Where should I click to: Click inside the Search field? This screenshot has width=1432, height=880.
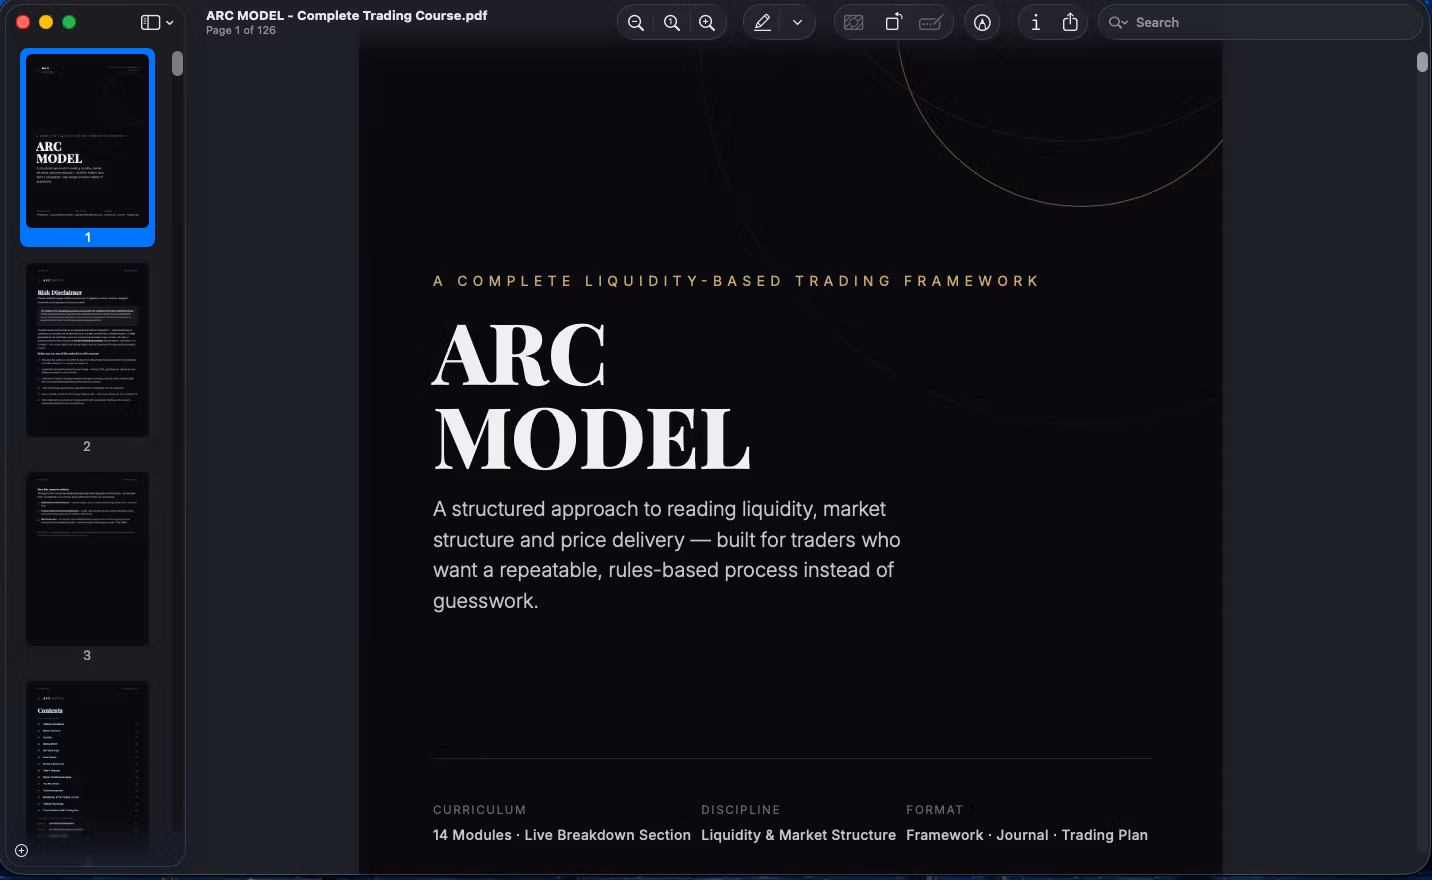1260,22
